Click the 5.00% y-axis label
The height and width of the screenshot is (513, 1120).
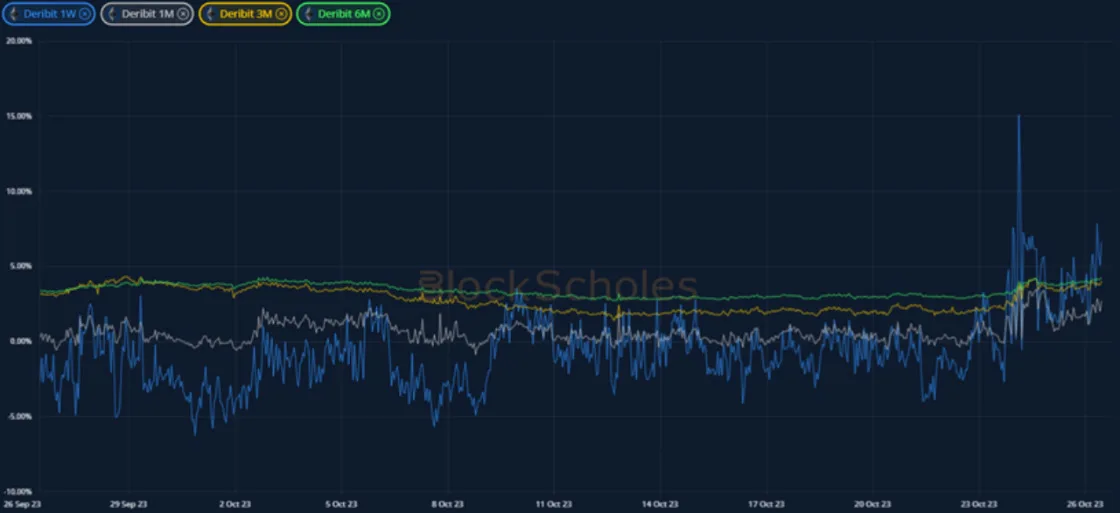pos(19,266)
